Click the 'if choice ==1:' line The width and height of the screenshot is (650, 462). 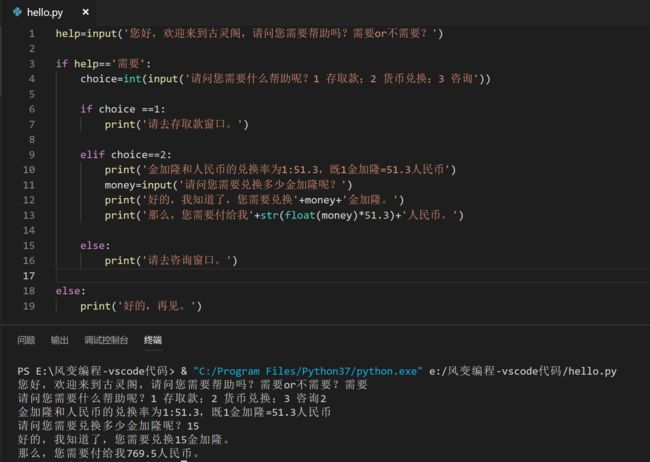point(123,109)
